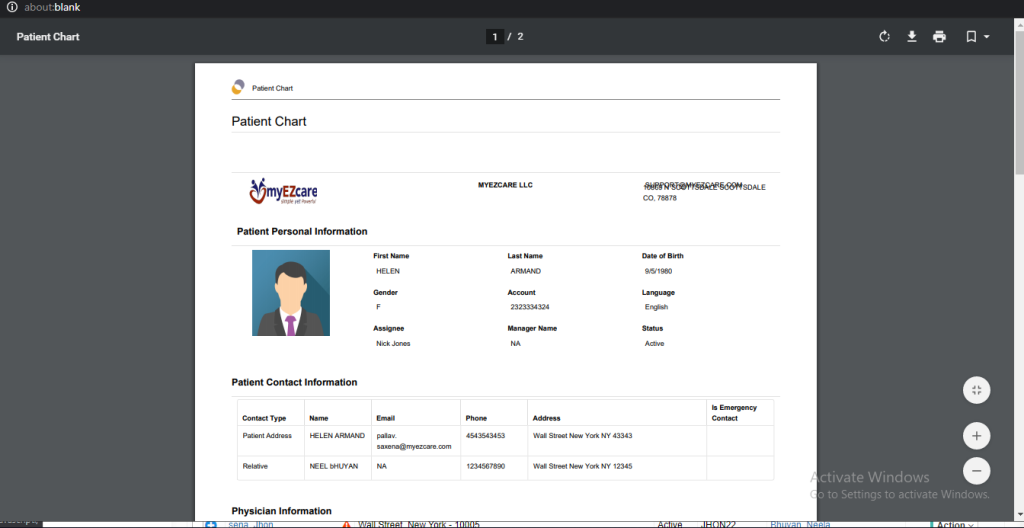Click the Physician Information heading
The height and width of the screenshot is (528, 1024).
[x=281, y=511]
